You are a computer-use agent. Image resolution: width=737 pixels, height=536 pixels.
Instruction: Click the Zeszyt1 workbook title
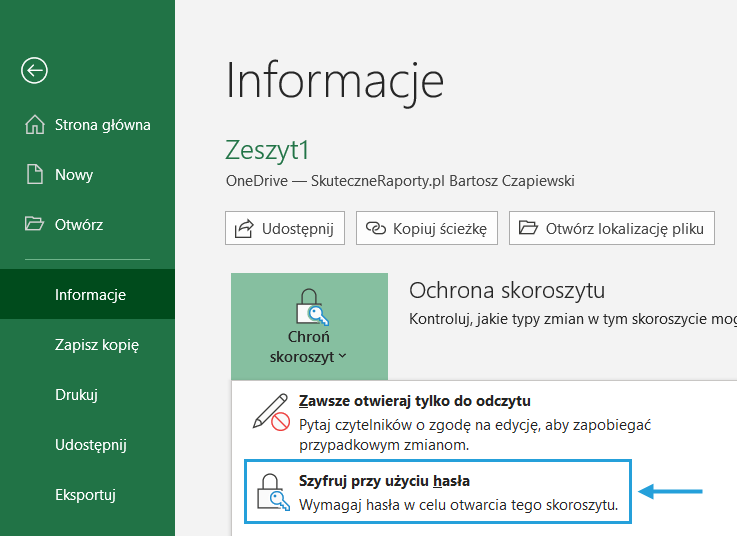pyautogui.click(x=268, y=150)
